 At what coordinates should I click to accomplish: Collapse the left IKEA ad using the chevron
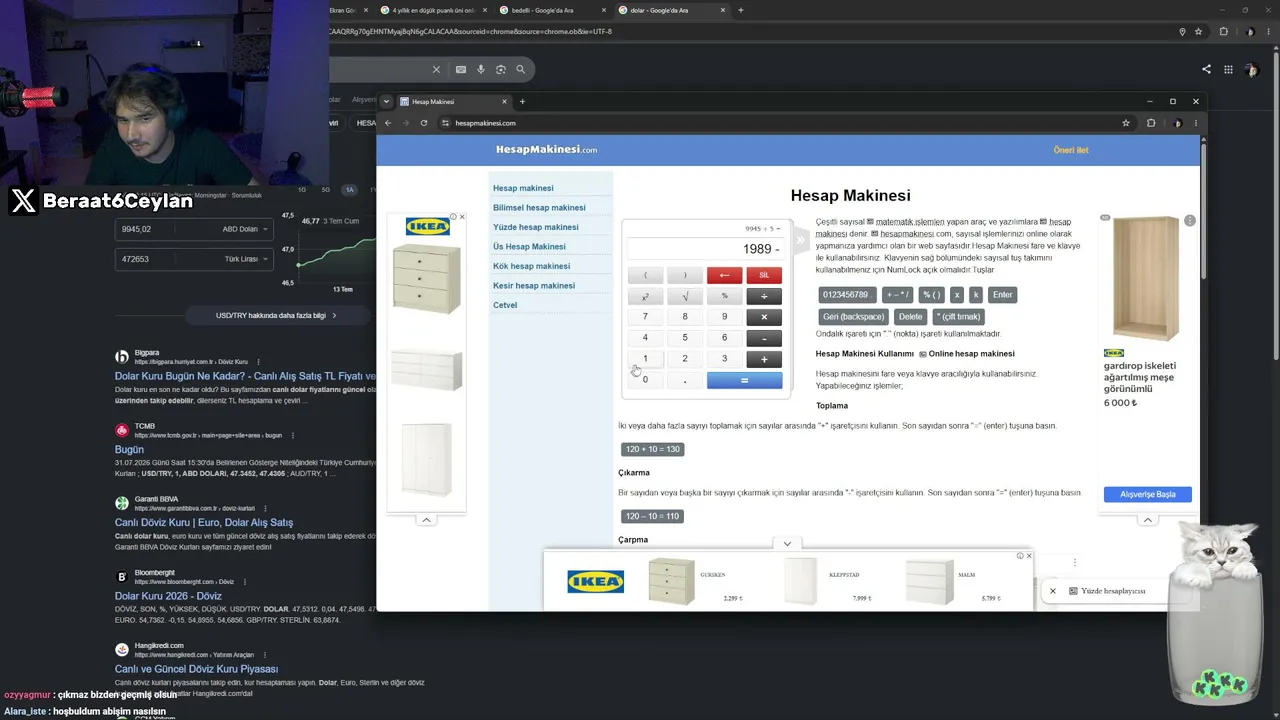tap(426, 520)
